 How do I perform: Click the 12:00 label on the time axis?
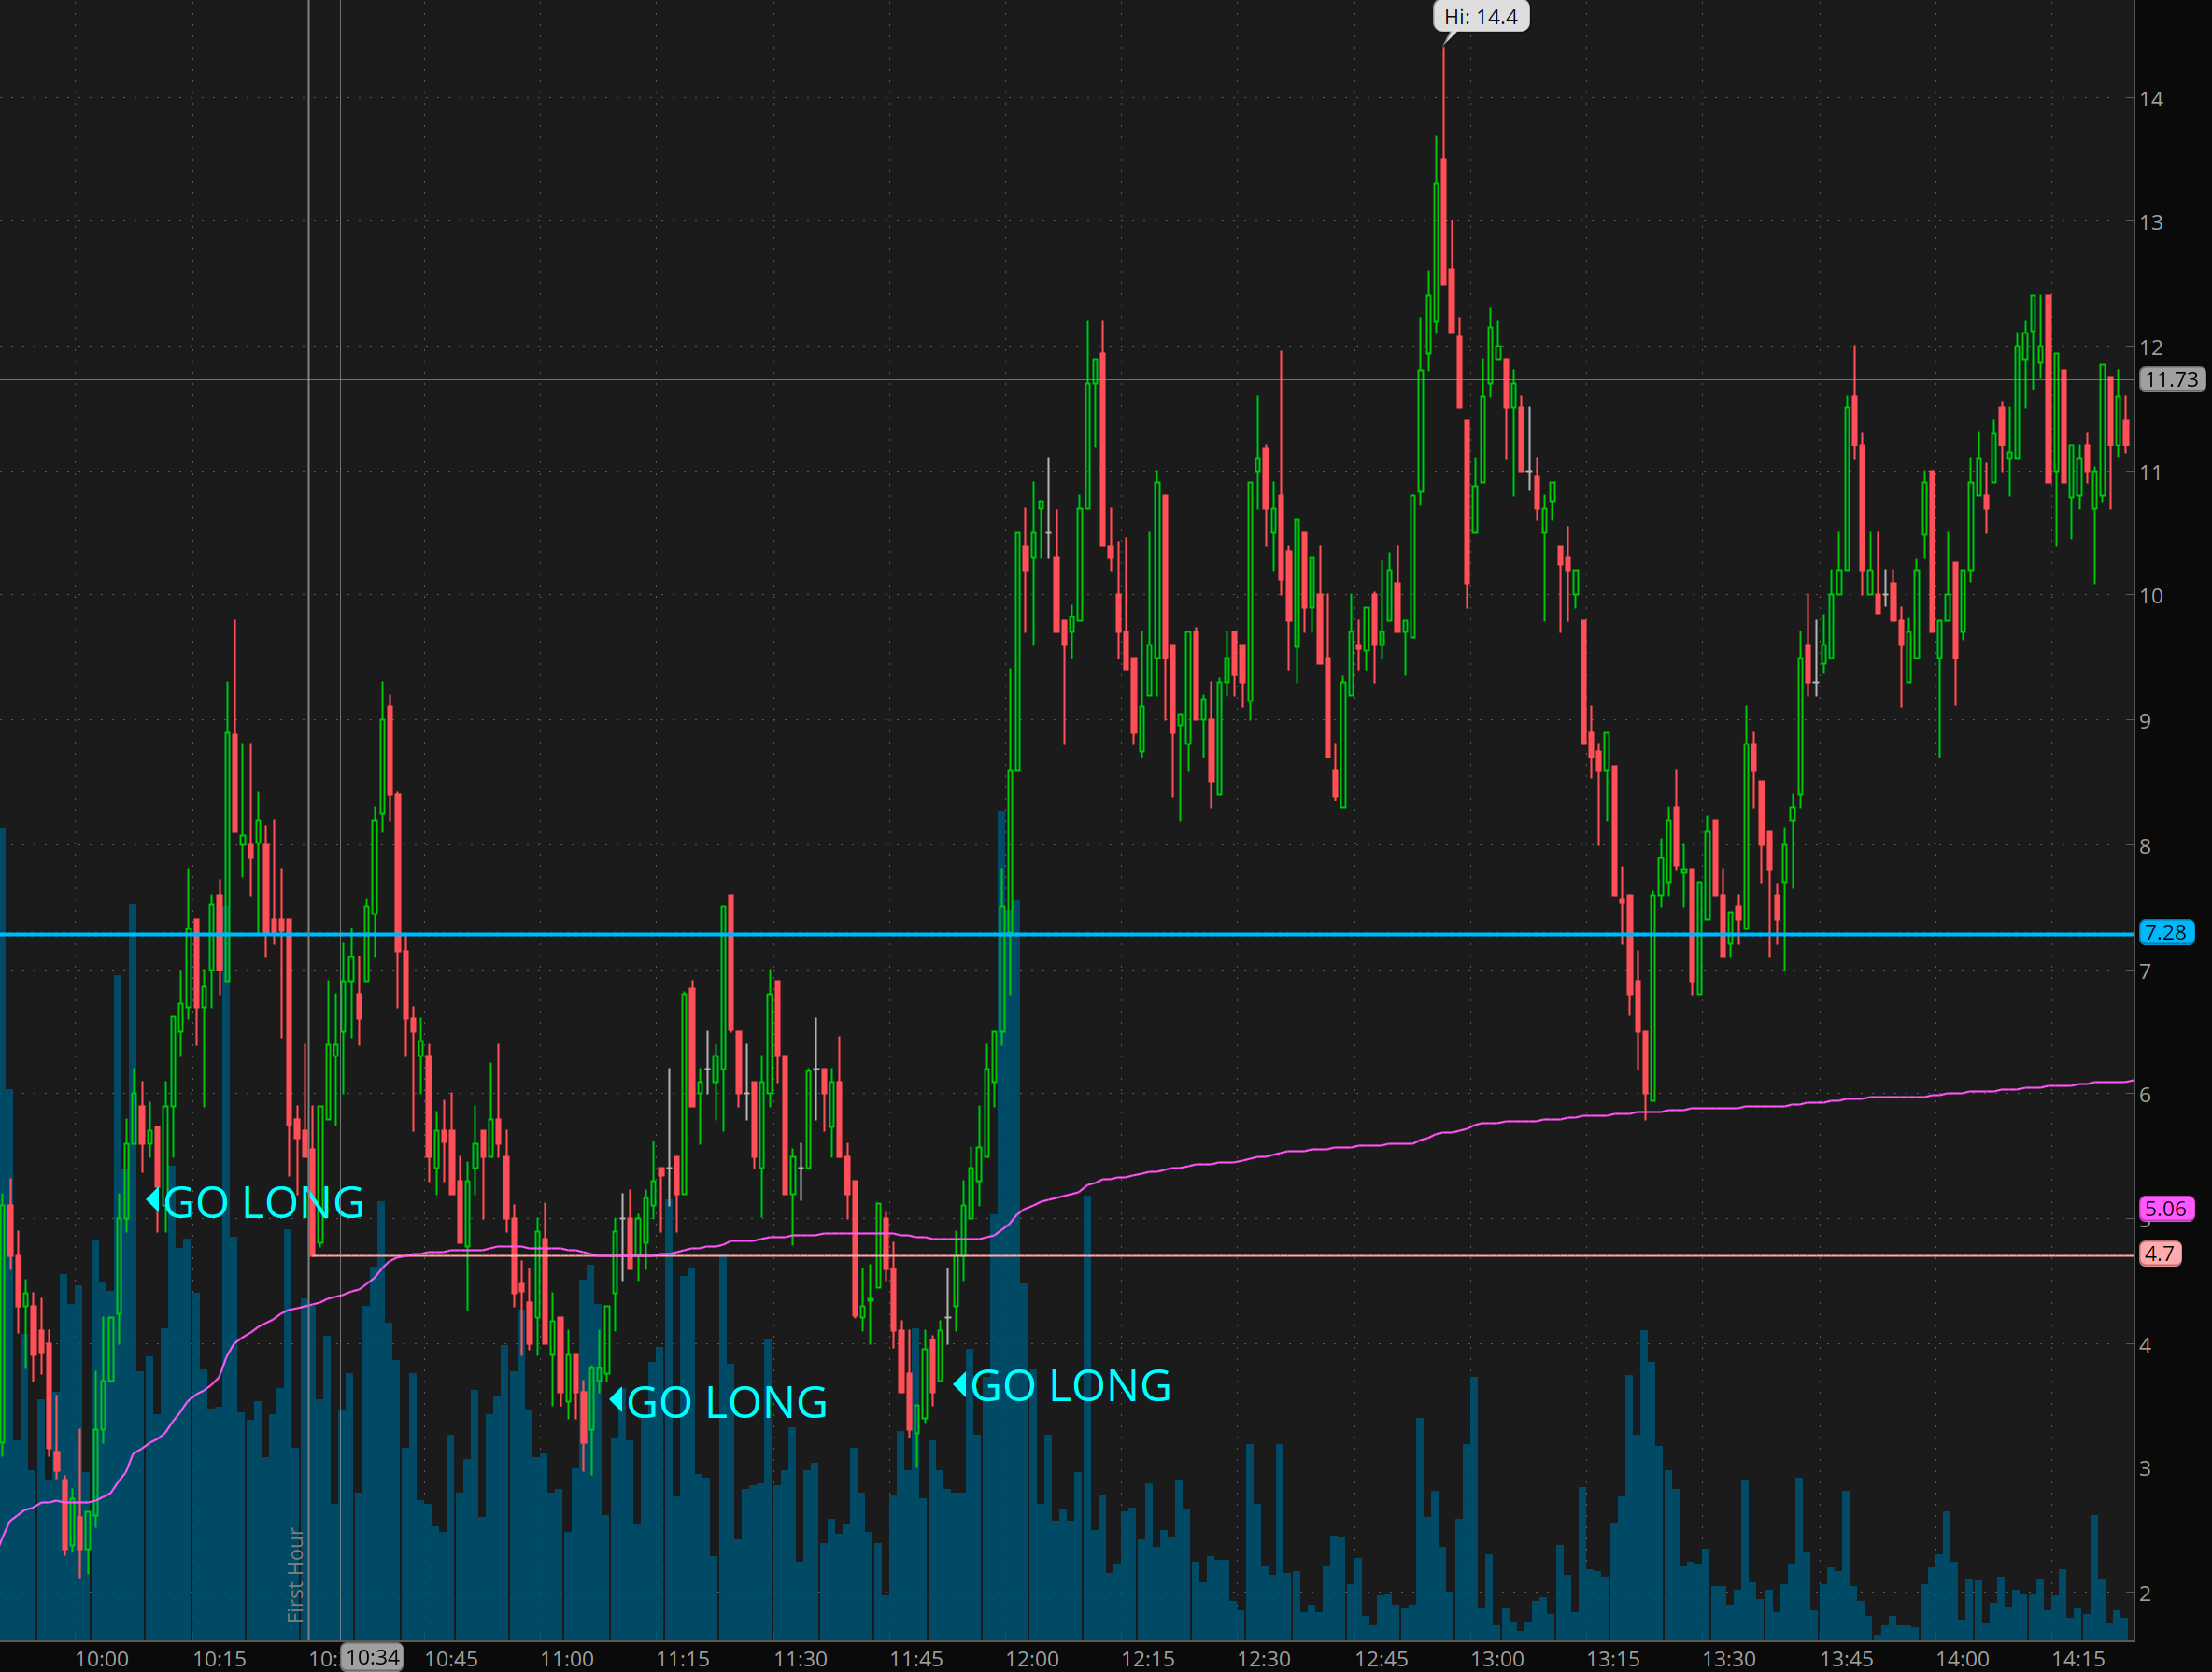[1031, 1659]
